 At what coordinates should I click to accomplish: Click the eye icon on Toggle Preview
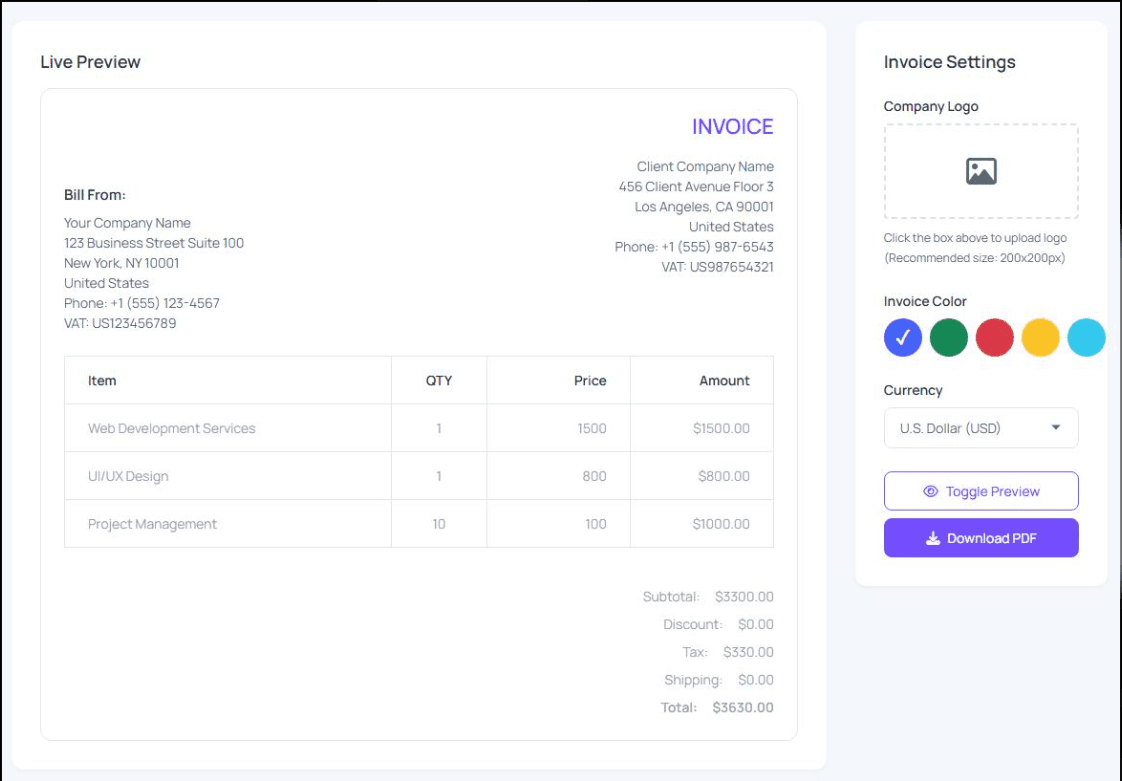click(x=930, y=491)
